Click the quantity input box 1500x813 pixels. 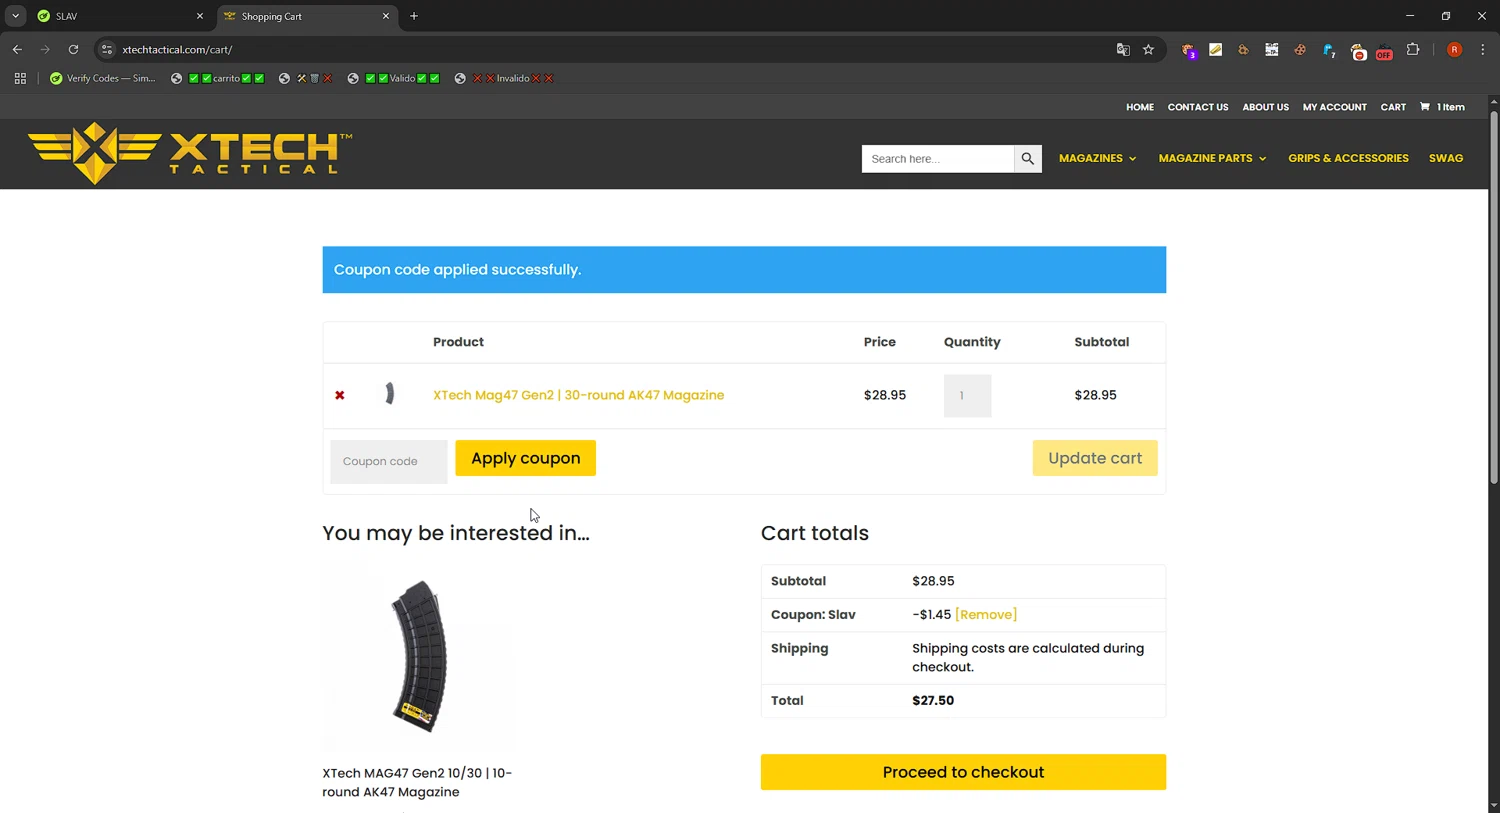coord(967,395)
